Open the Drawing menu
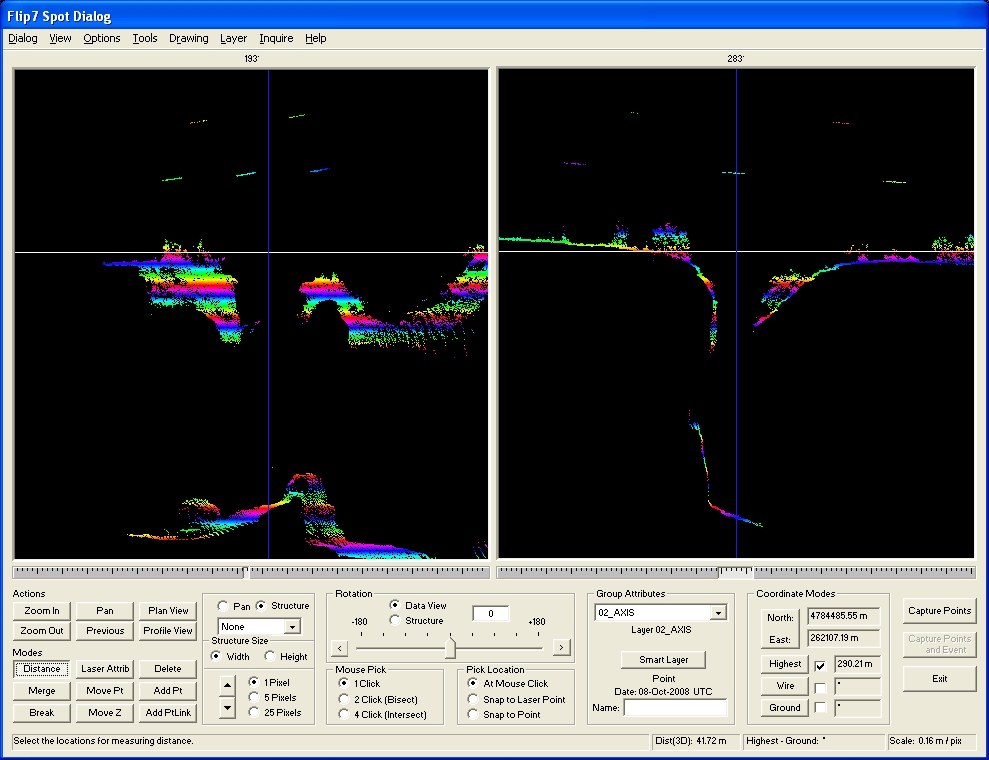Image resolution: width=989 pixels, height=760 pixels. 188,39
